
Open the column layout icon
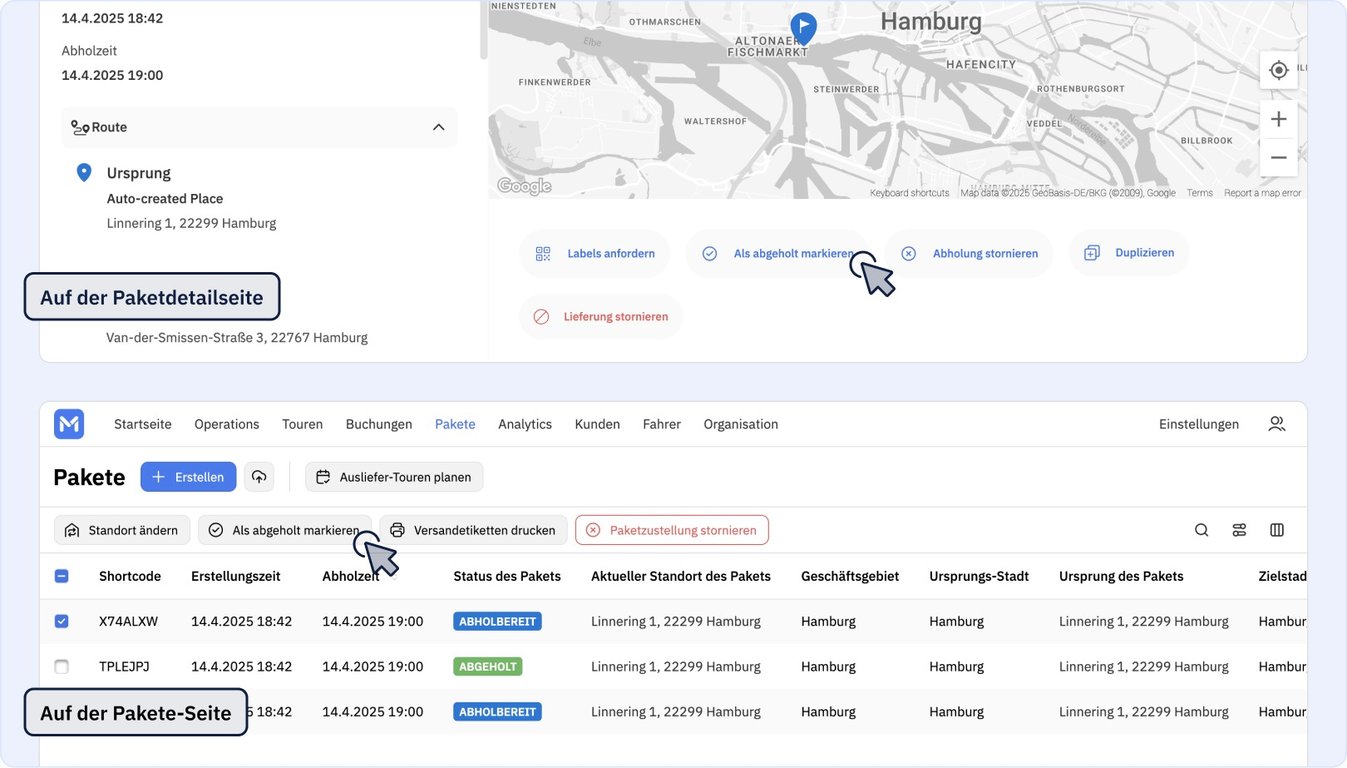coord(1277,530)
